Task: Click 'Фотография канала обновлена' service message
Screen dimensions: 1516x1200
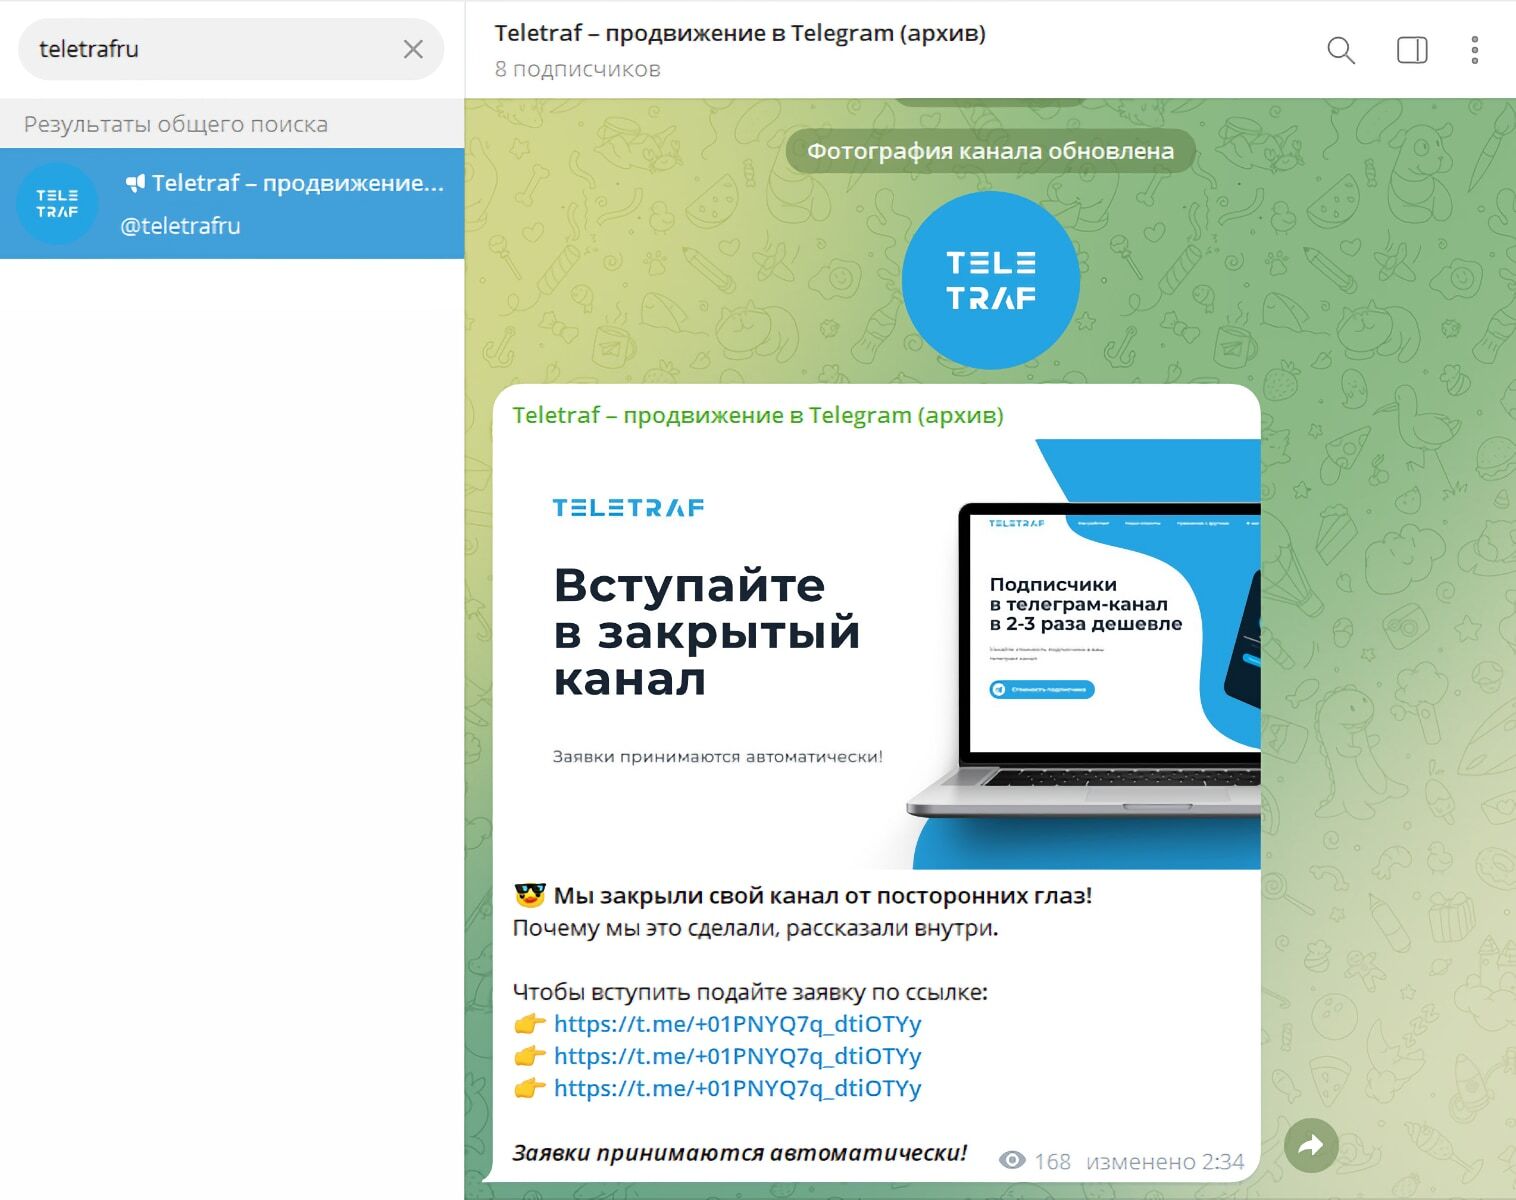Action: pos(990,151)
